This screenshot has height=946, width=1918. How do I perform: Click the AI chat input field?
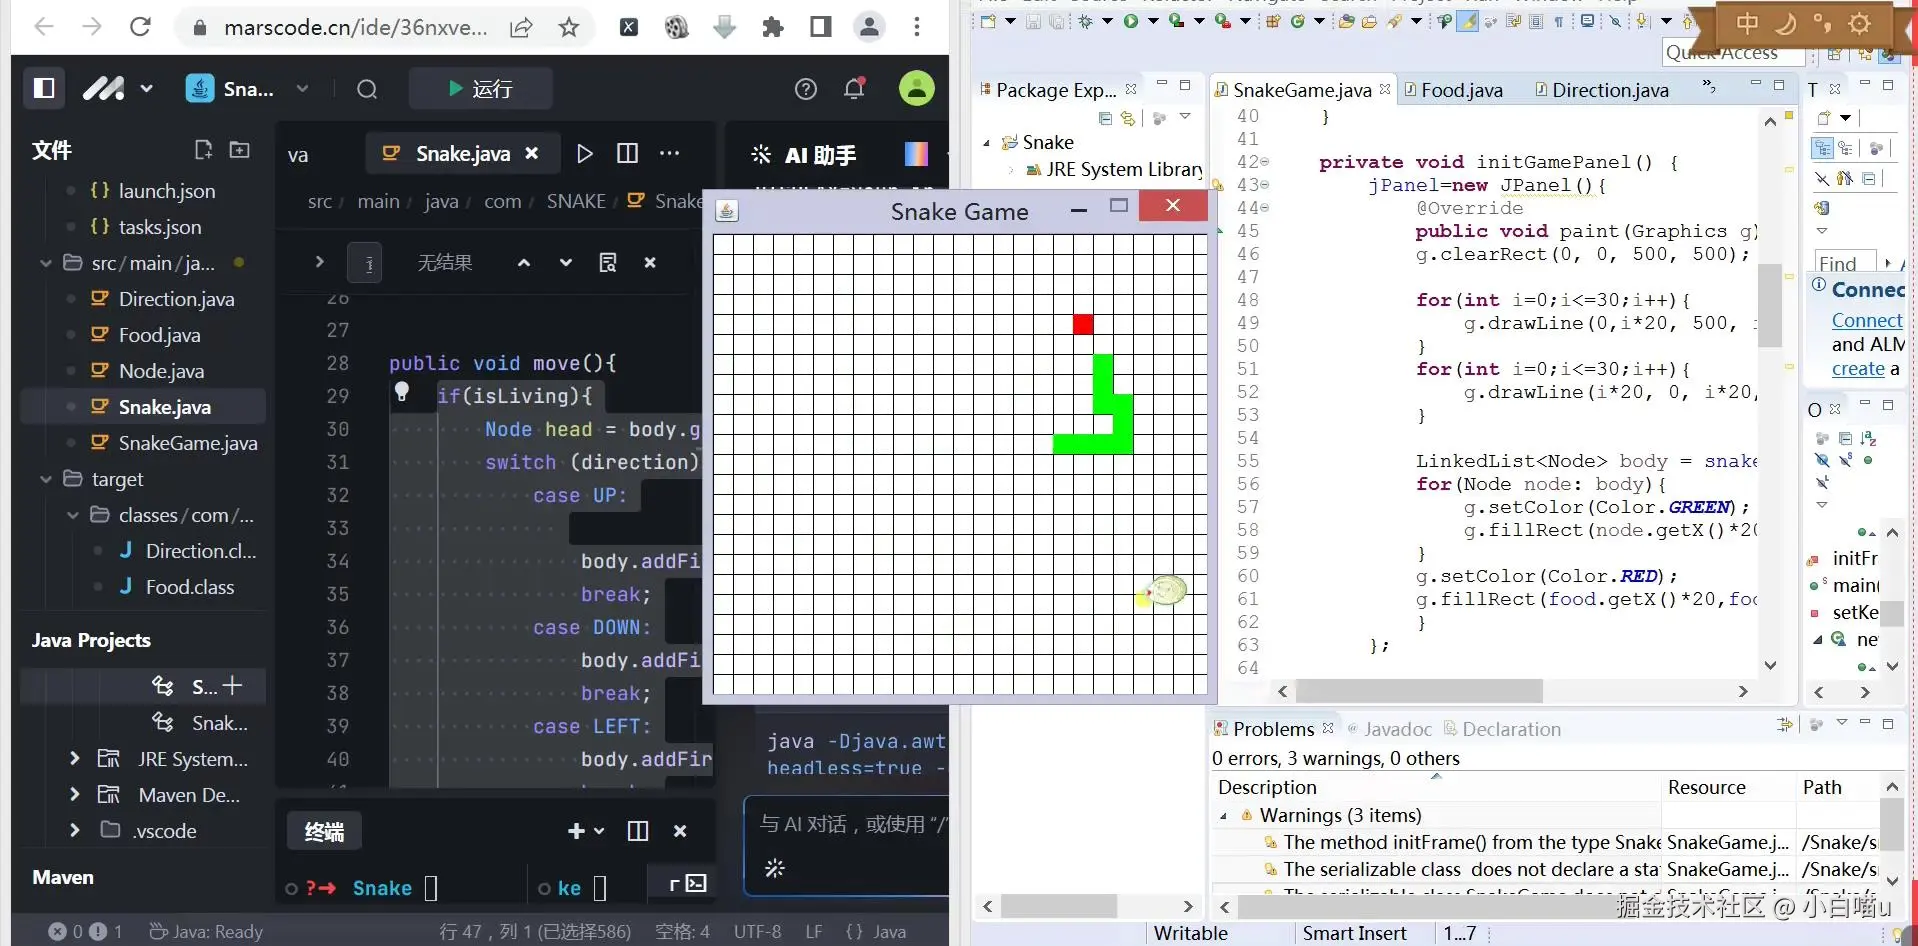point(848,825)
